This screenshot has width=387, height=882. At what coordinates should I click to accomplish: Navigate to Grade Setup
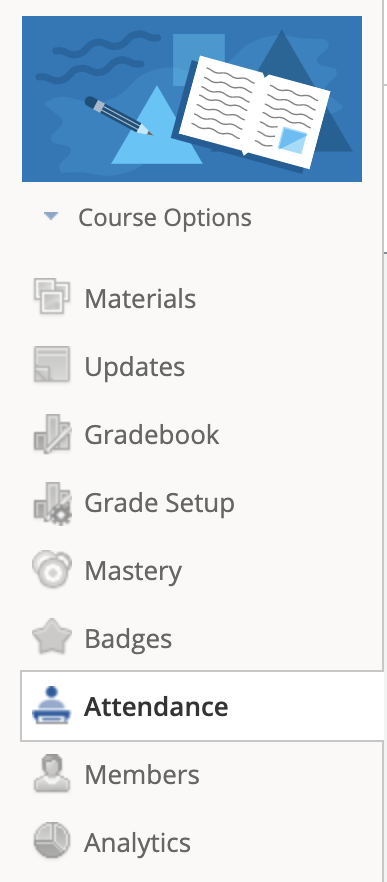159,503
